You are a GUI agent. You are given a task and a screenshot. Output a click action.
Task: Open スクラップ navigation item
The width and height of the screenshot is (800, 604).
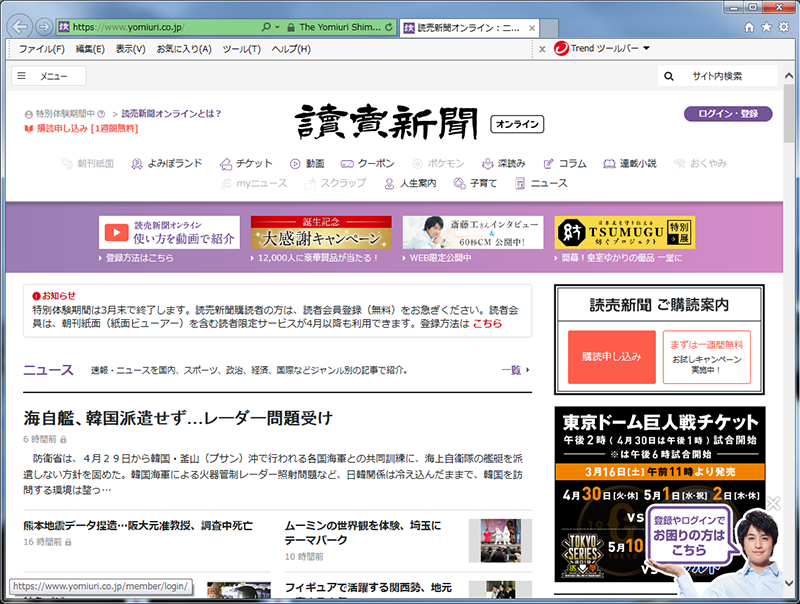click(x=335, y=183)
